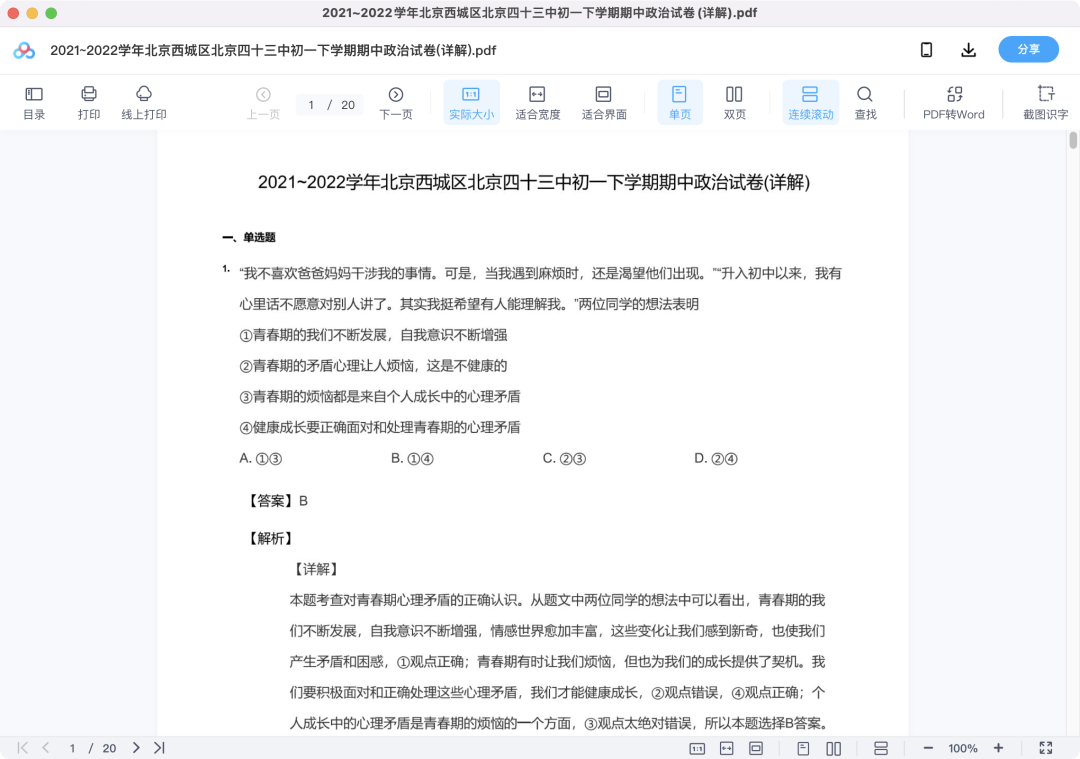Click the mobile device icon in header

click(926, 50)
